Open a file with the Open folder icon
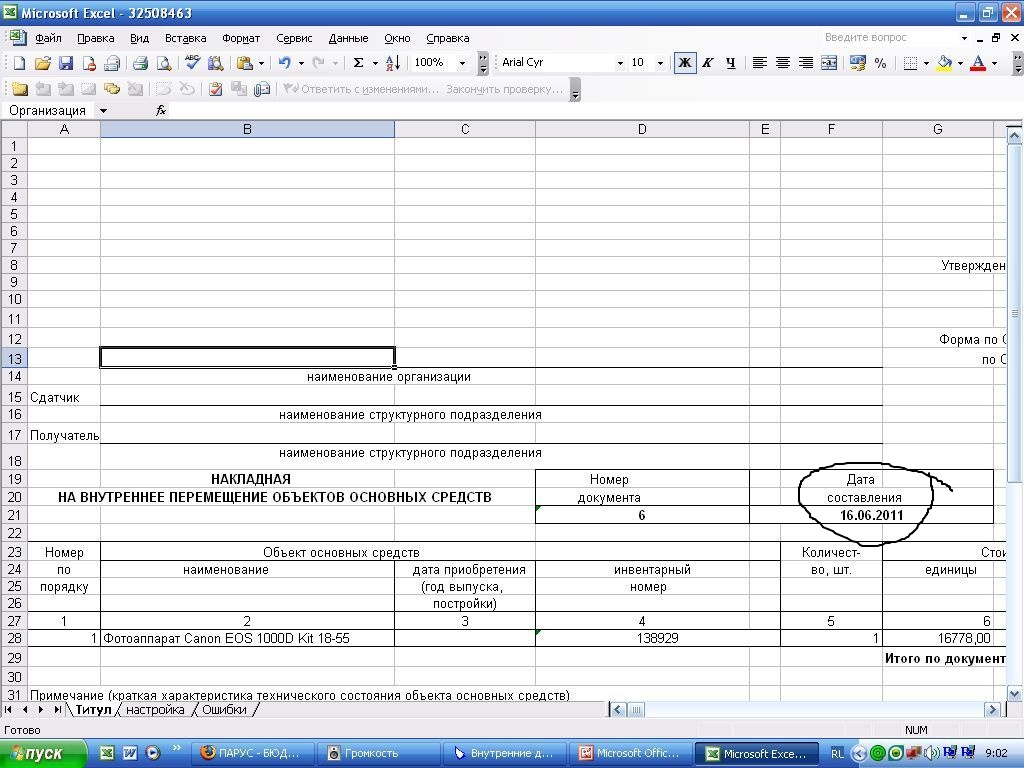 click(42, 63)
